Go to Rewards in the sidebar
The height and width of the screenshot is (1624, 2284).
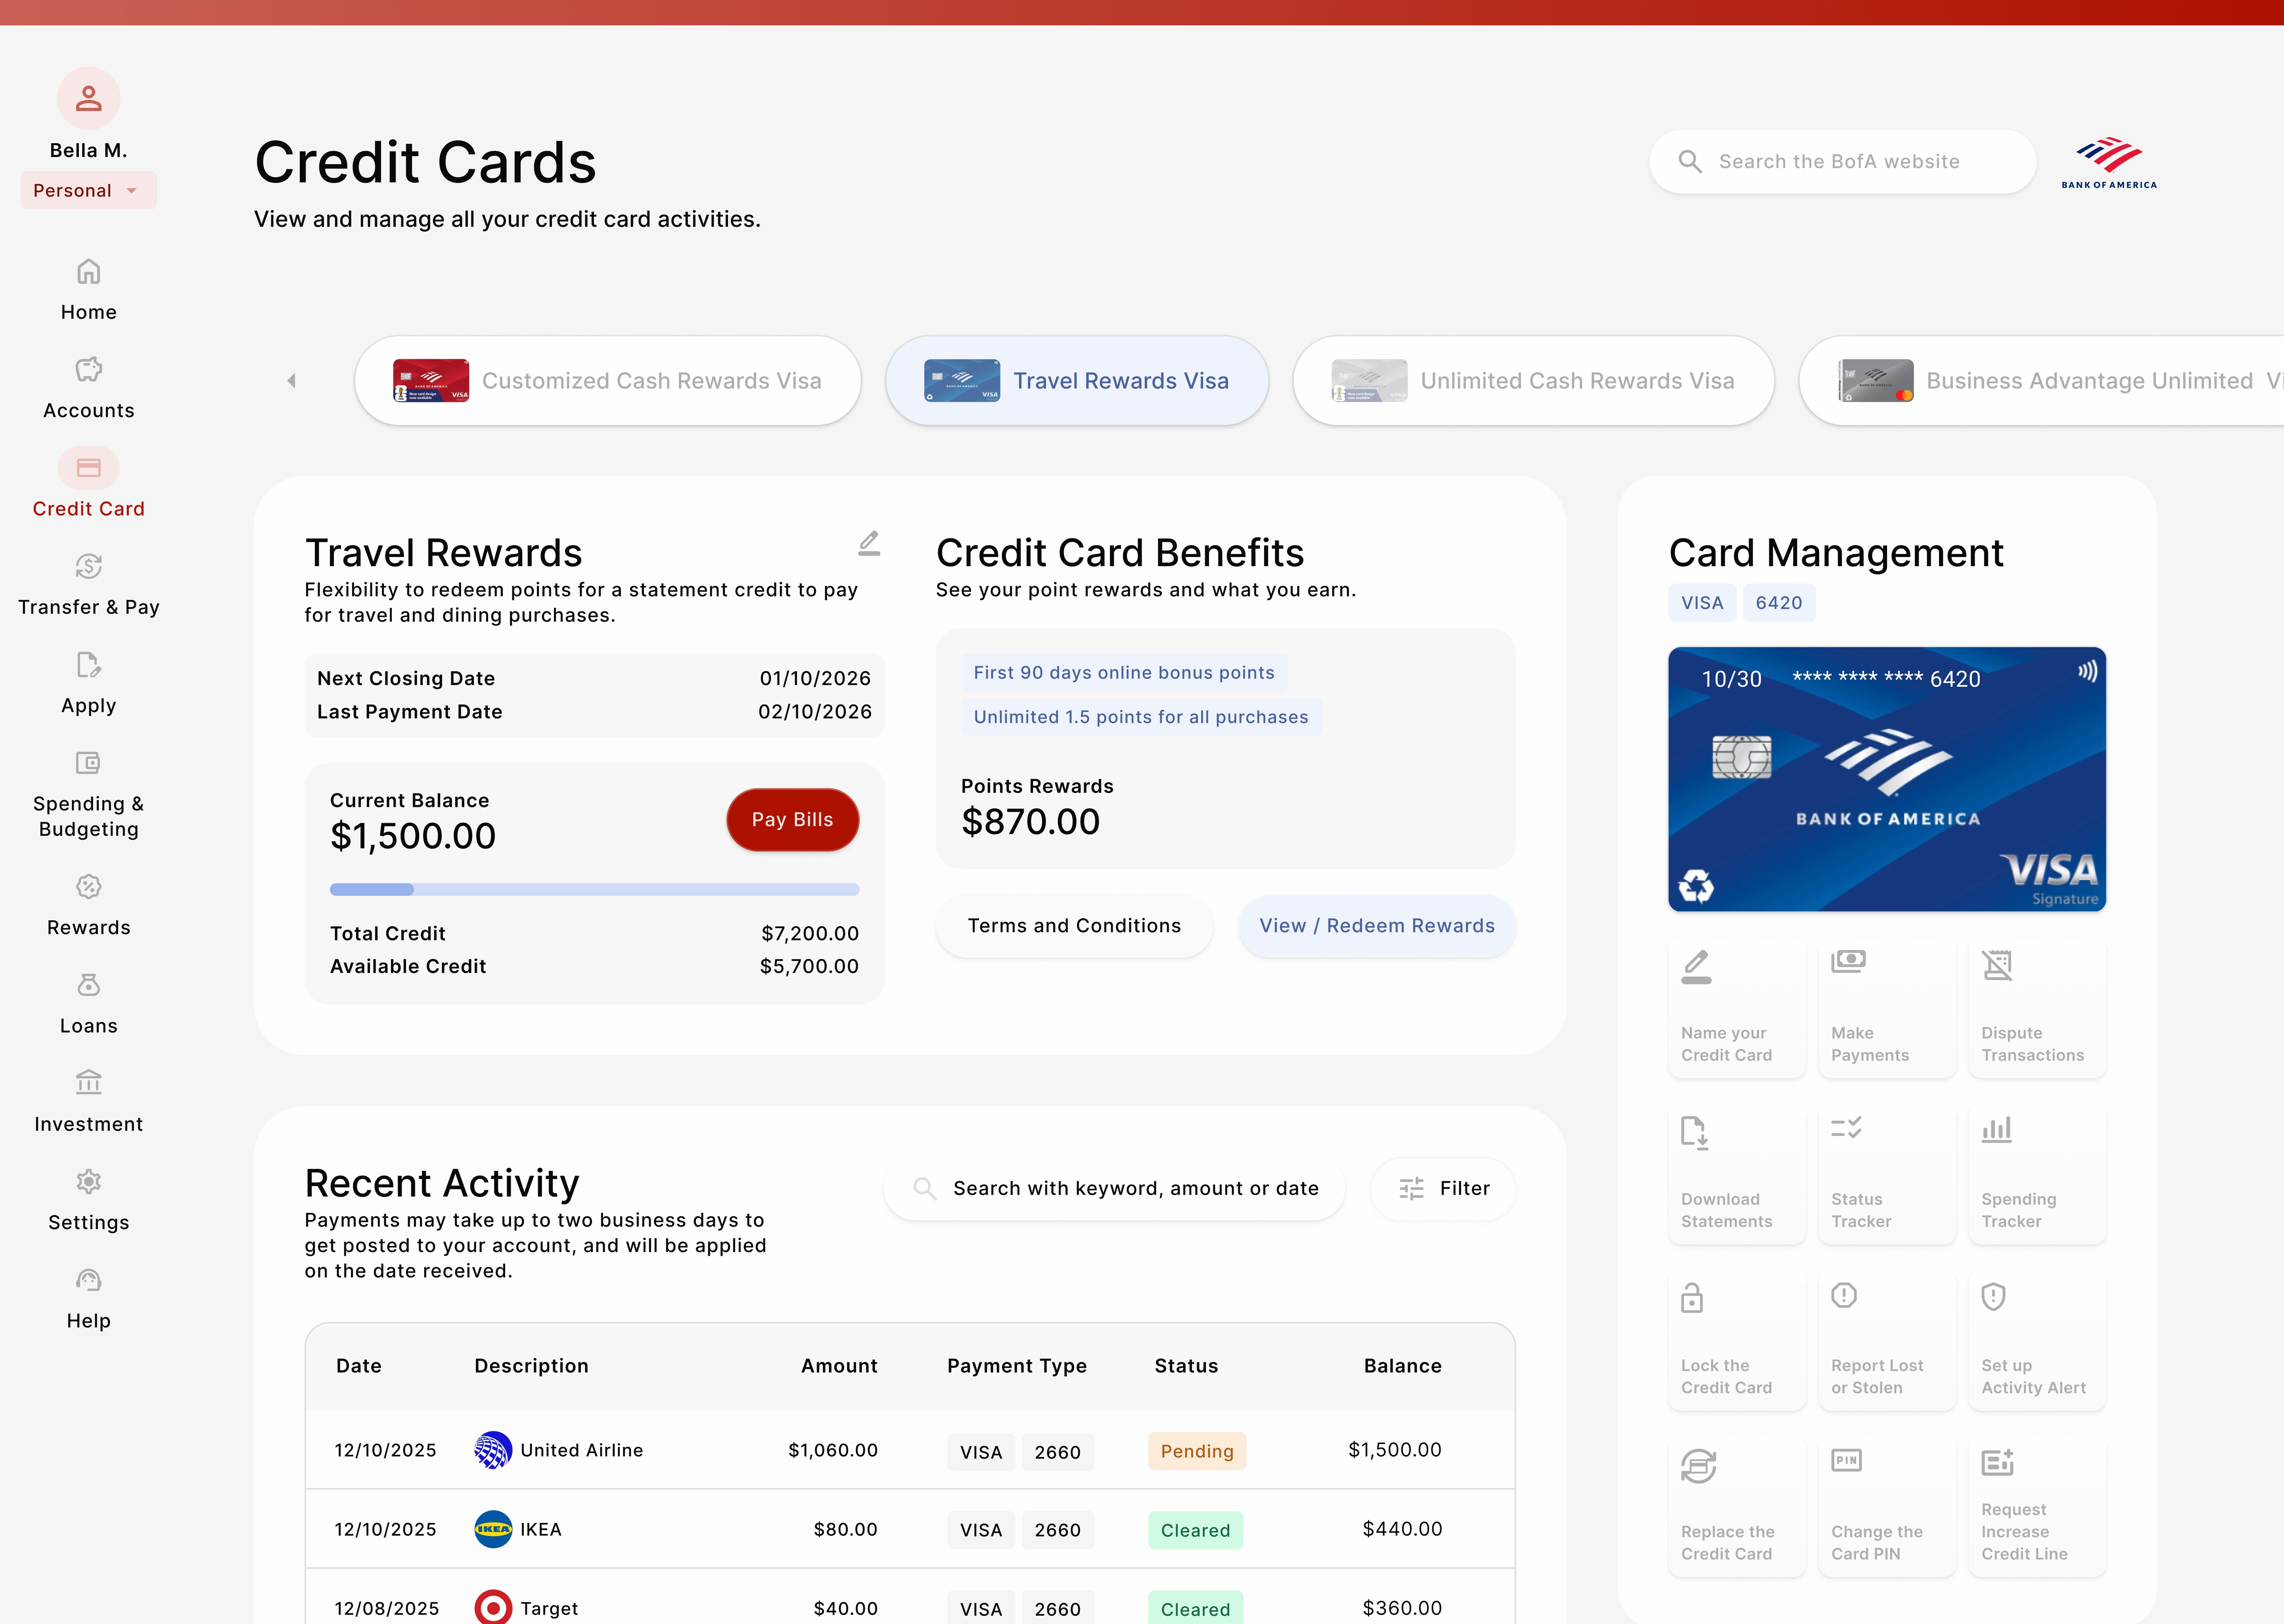(88, 905)
